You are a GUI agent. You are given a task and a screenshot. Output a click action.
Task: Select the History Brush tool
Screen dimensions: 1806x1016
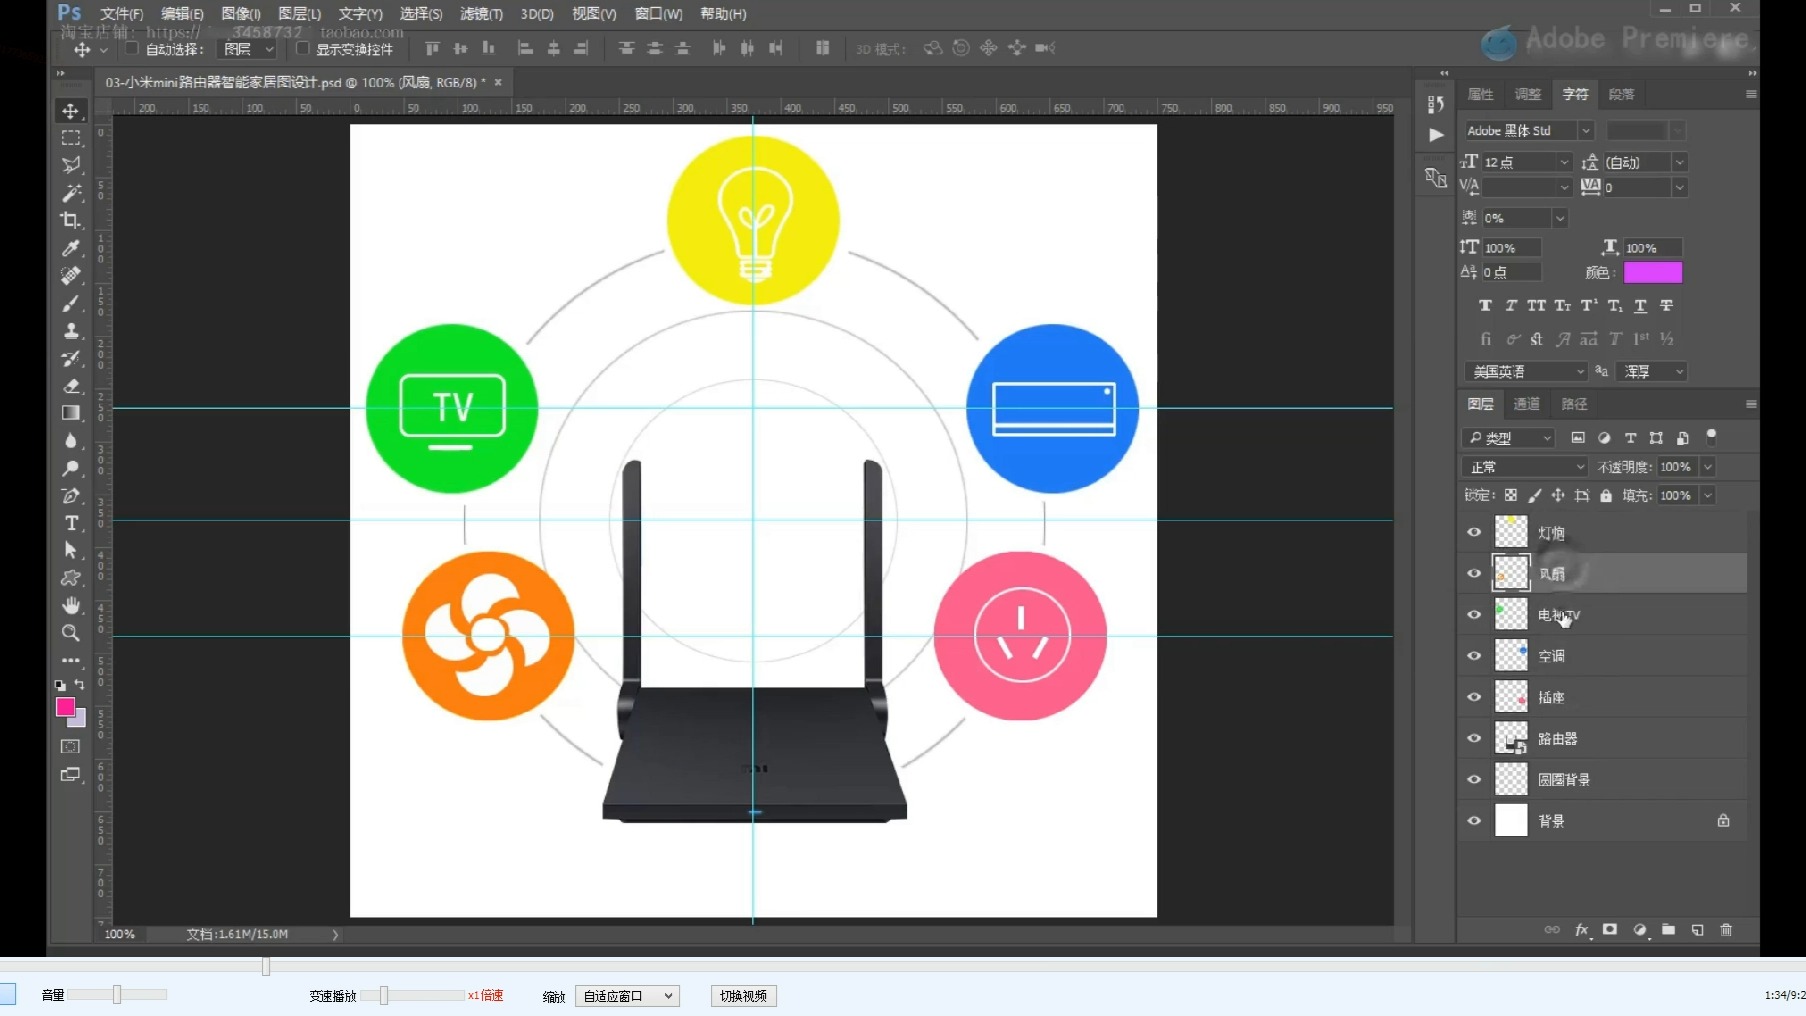70,358
